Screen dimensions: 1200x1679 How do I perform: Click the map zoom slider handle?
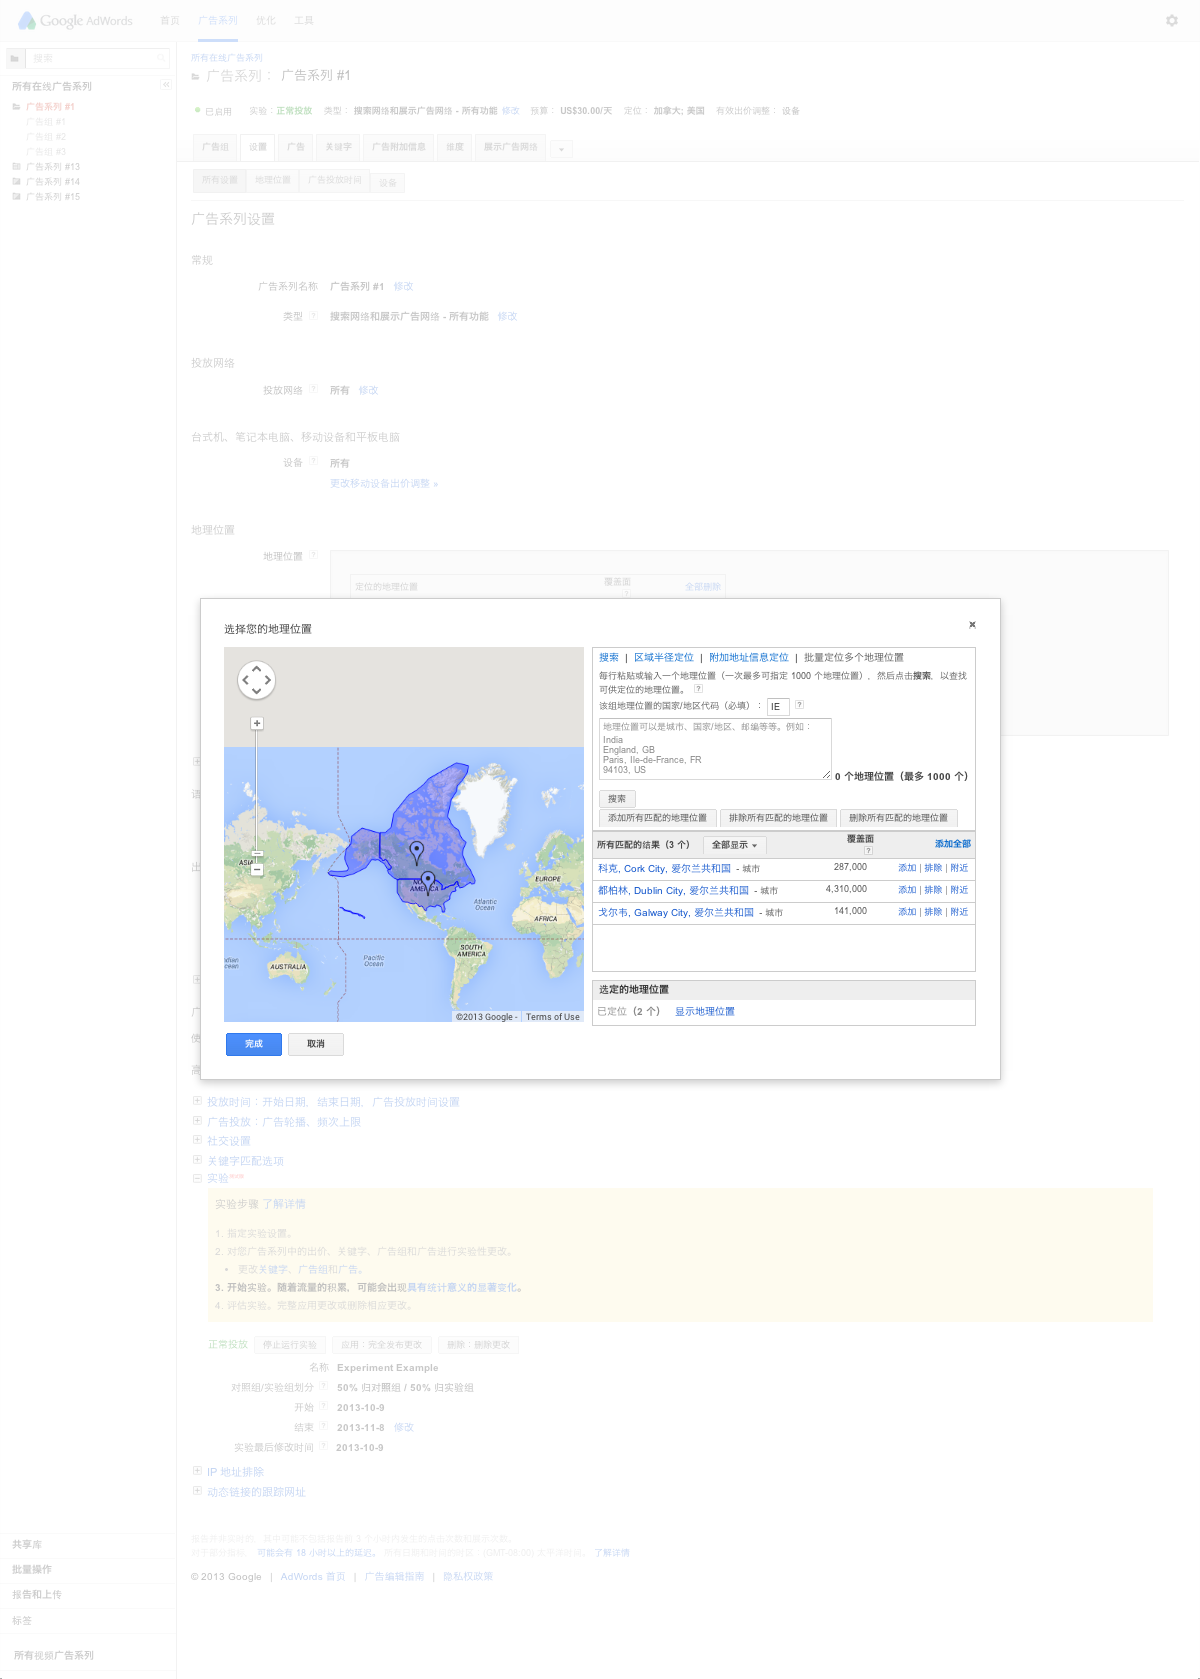coord(257,854)
